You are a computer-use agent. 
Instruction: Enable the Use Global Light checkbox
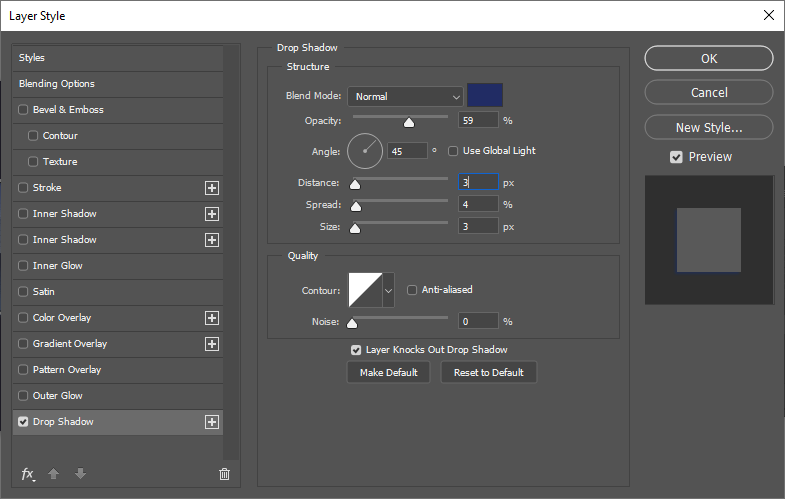452,151
